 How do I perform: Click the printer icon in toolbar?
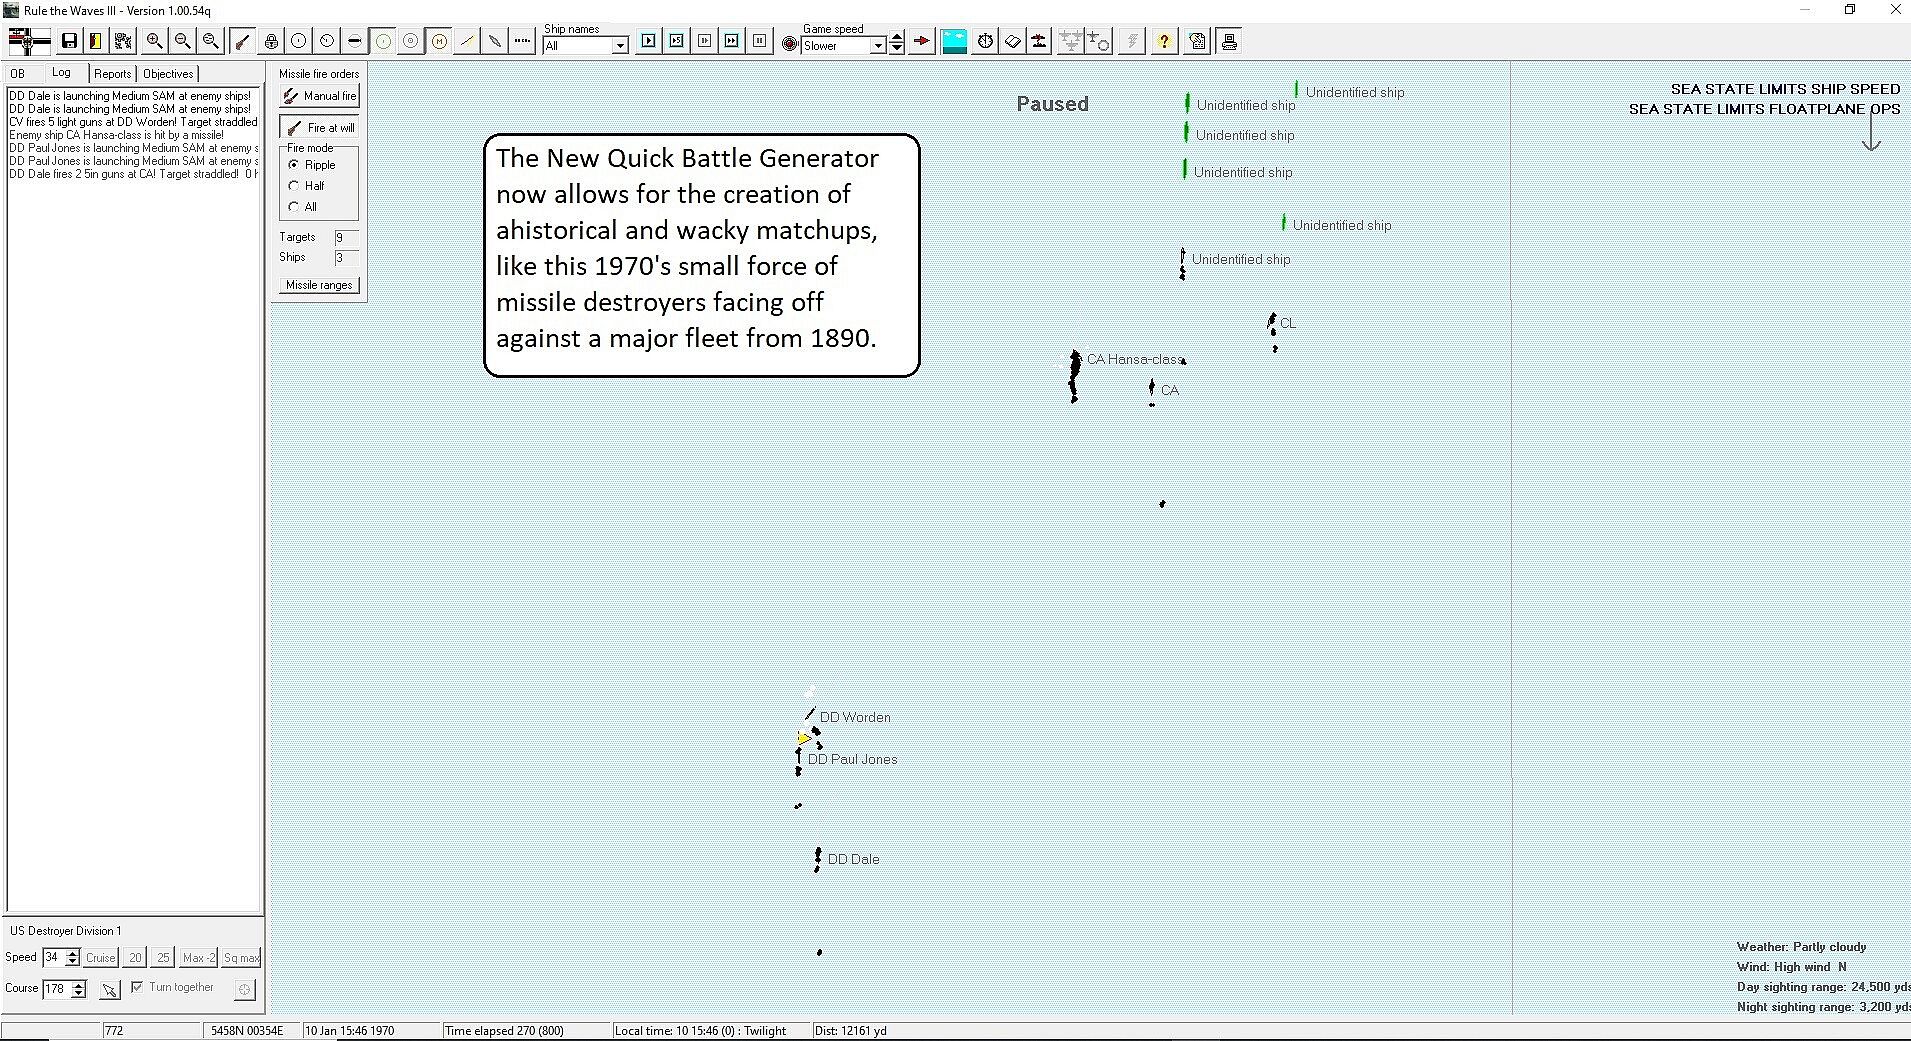tap(1230, 41)
